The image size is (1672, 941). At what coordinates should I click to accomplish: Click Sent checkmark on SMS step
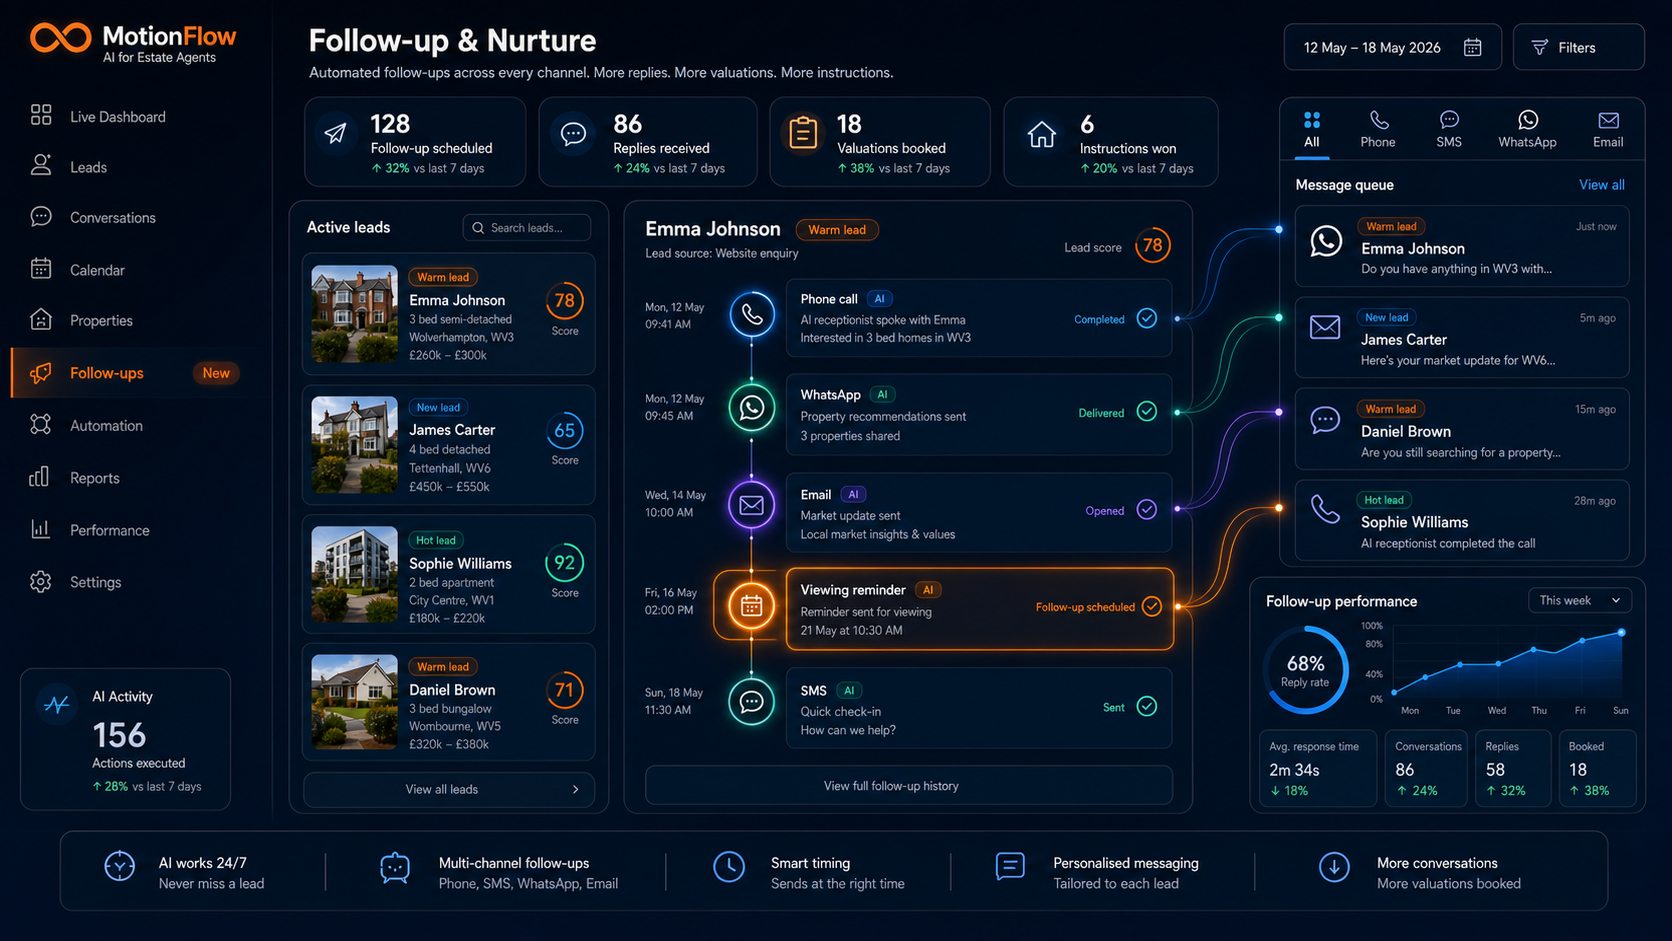1147,706
